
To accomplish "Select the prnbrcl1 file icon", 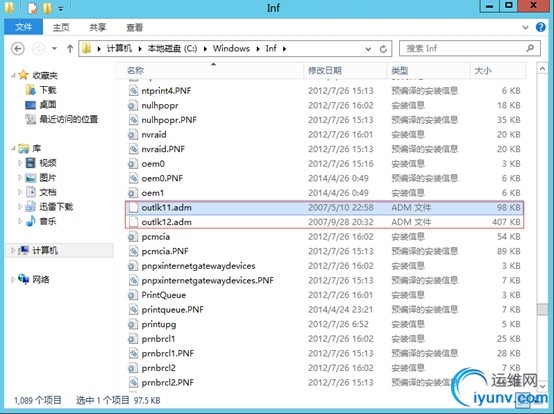I will [132, 339].
